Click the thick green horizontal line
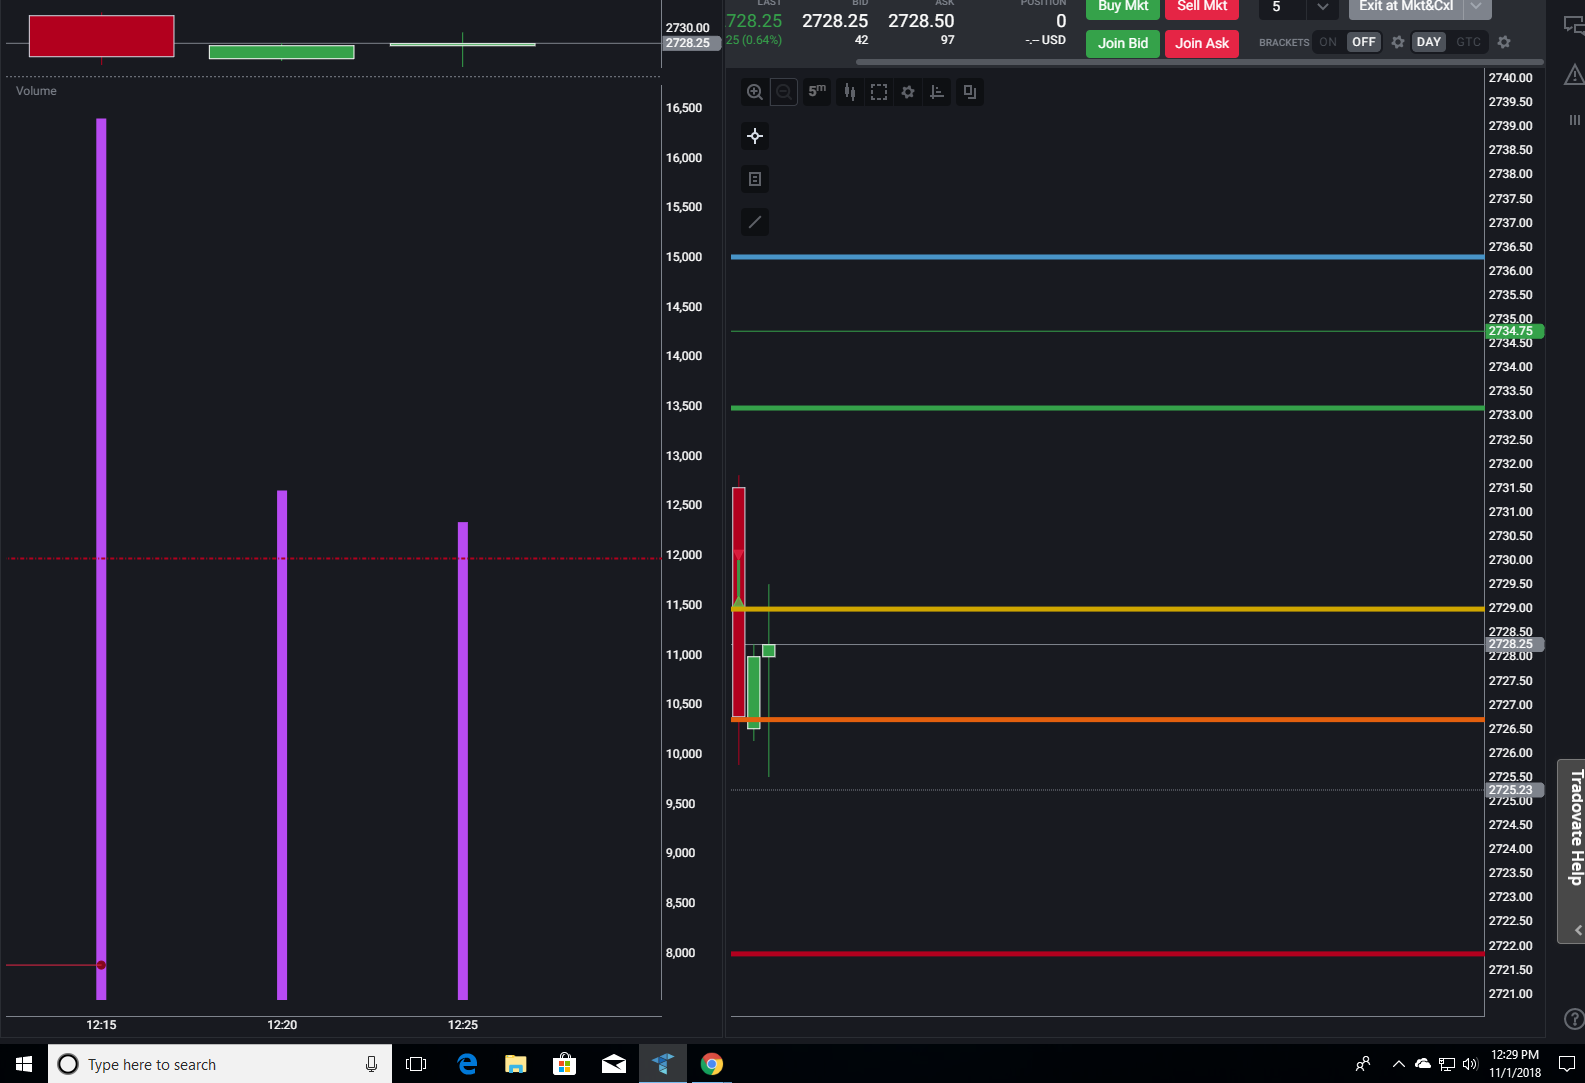 point(1107,408)
